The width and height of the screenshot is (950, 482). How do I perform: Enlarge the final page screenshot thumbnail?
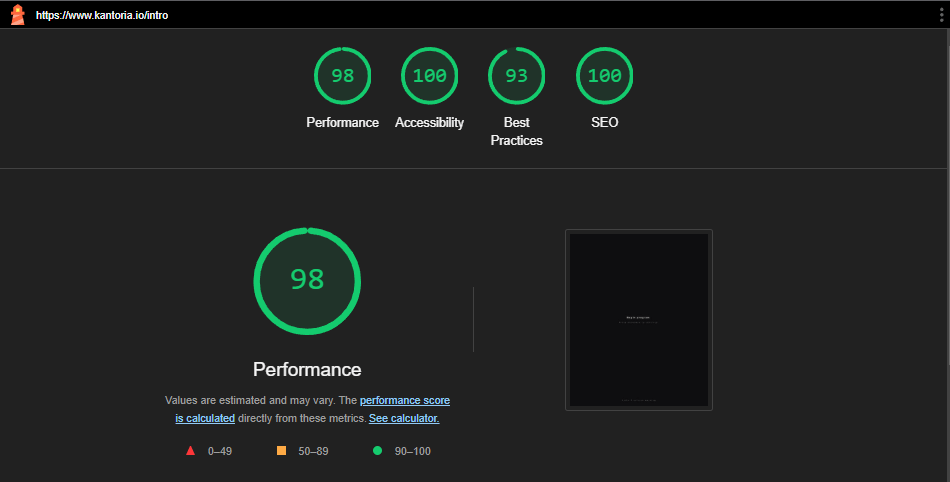tap(638, 319)
